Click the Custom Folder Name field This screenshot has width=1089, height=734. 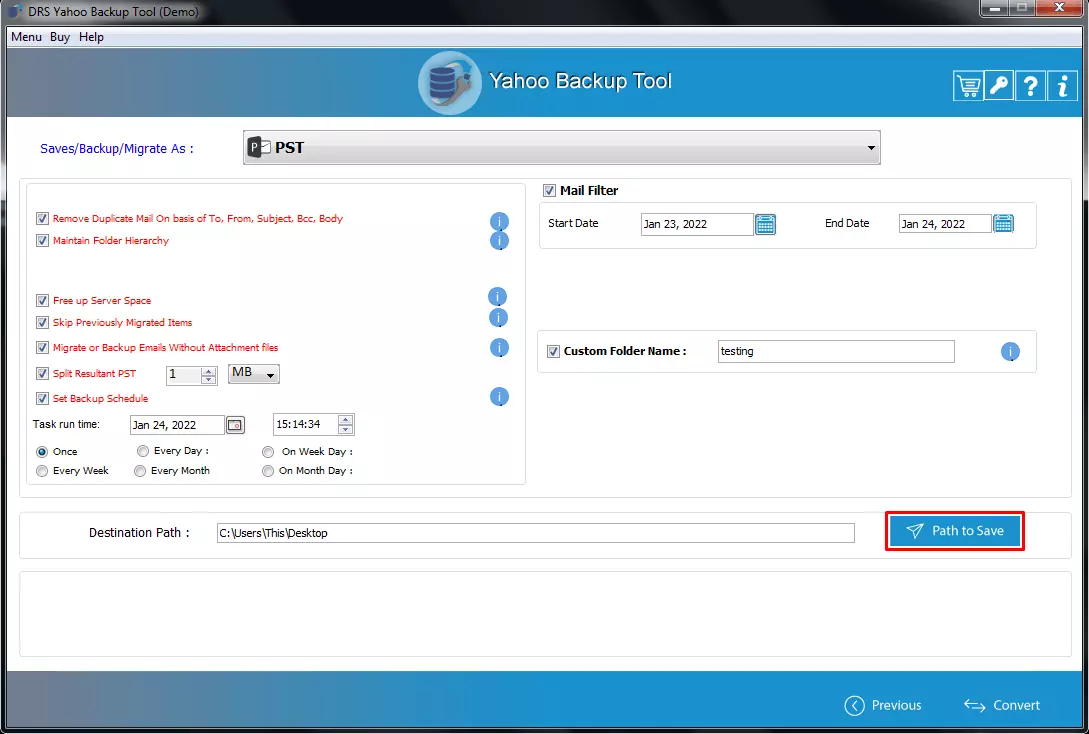836,351
